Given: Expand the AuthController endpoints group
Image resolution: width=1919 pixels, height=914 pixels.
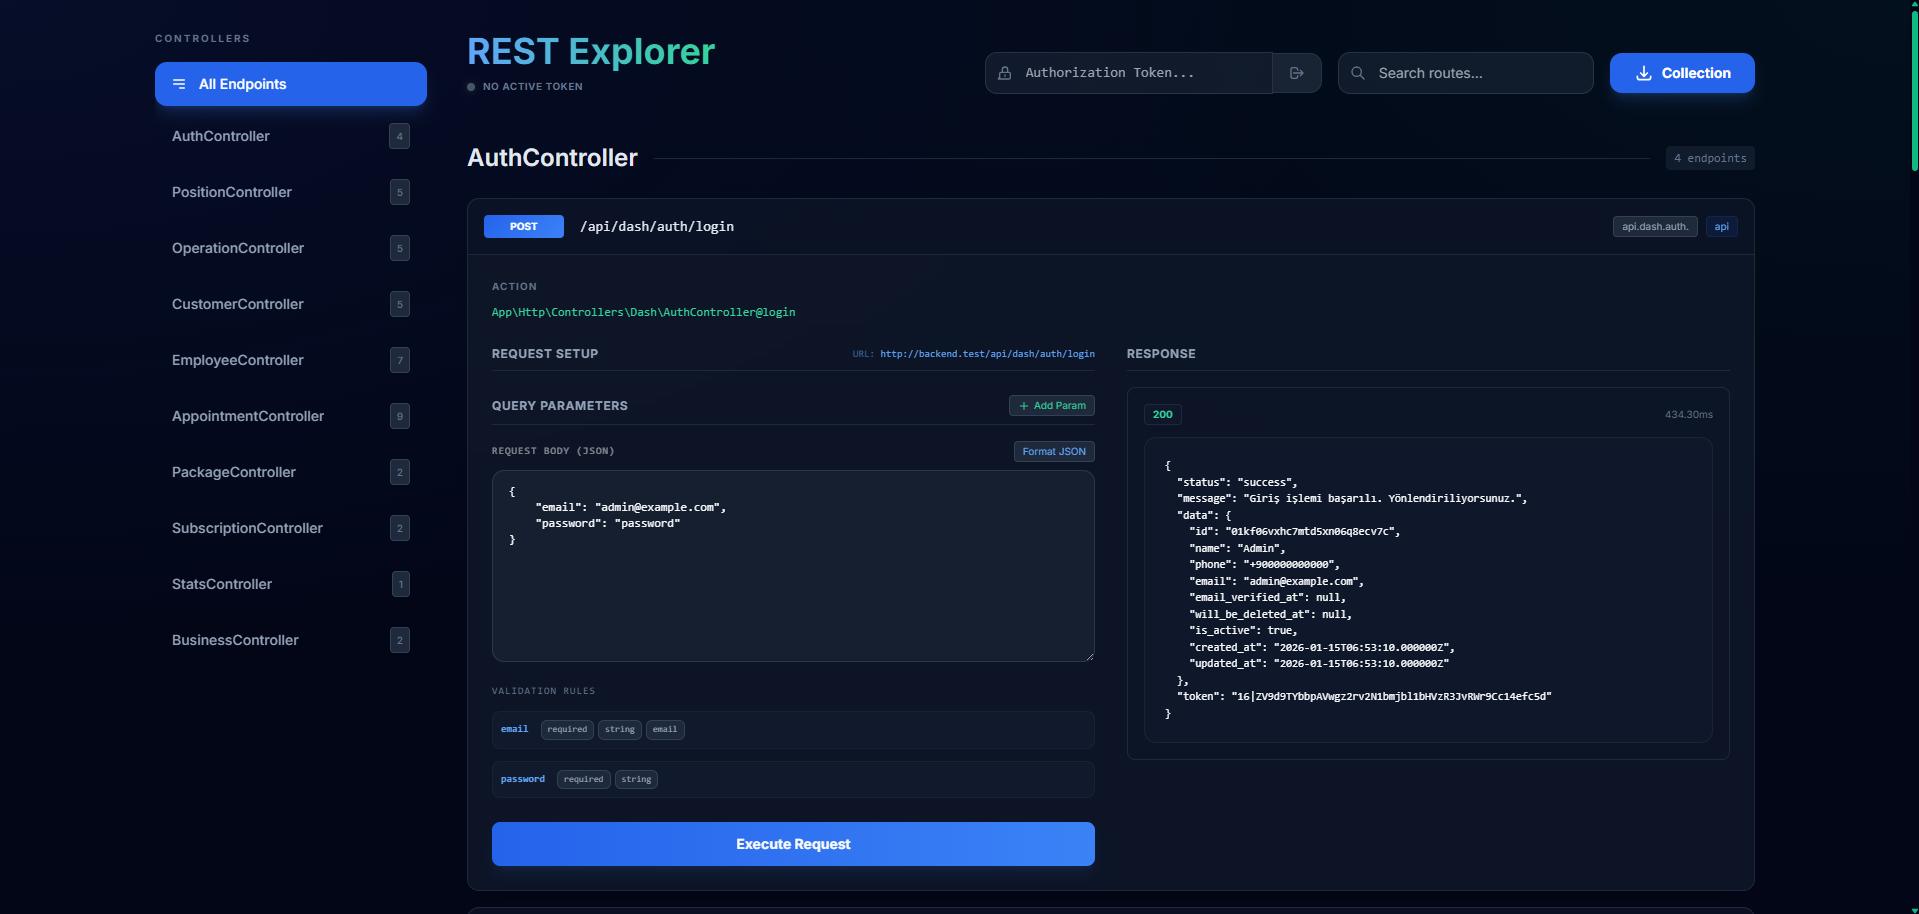Looking at the screenshot, I should [221, 136].
